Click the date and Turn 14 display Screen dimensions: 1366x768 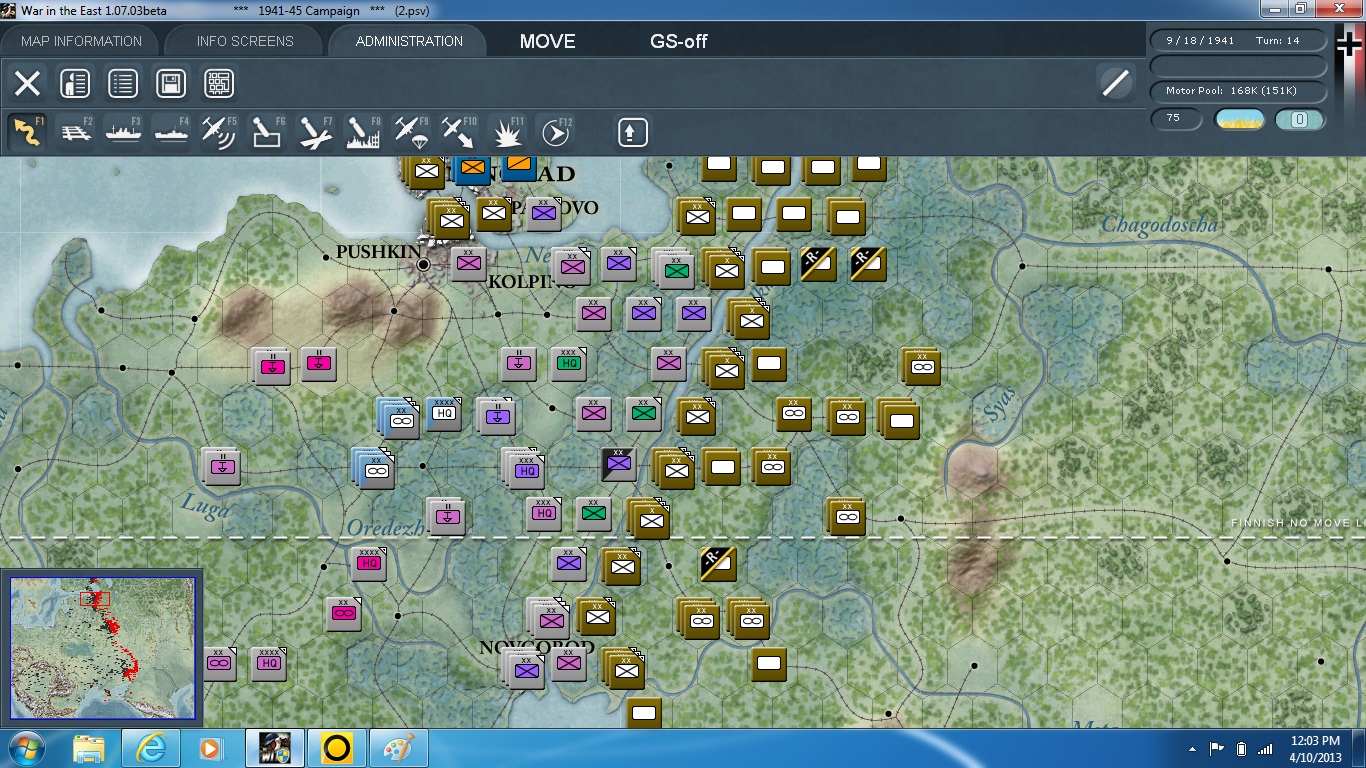coord(1239,41)
